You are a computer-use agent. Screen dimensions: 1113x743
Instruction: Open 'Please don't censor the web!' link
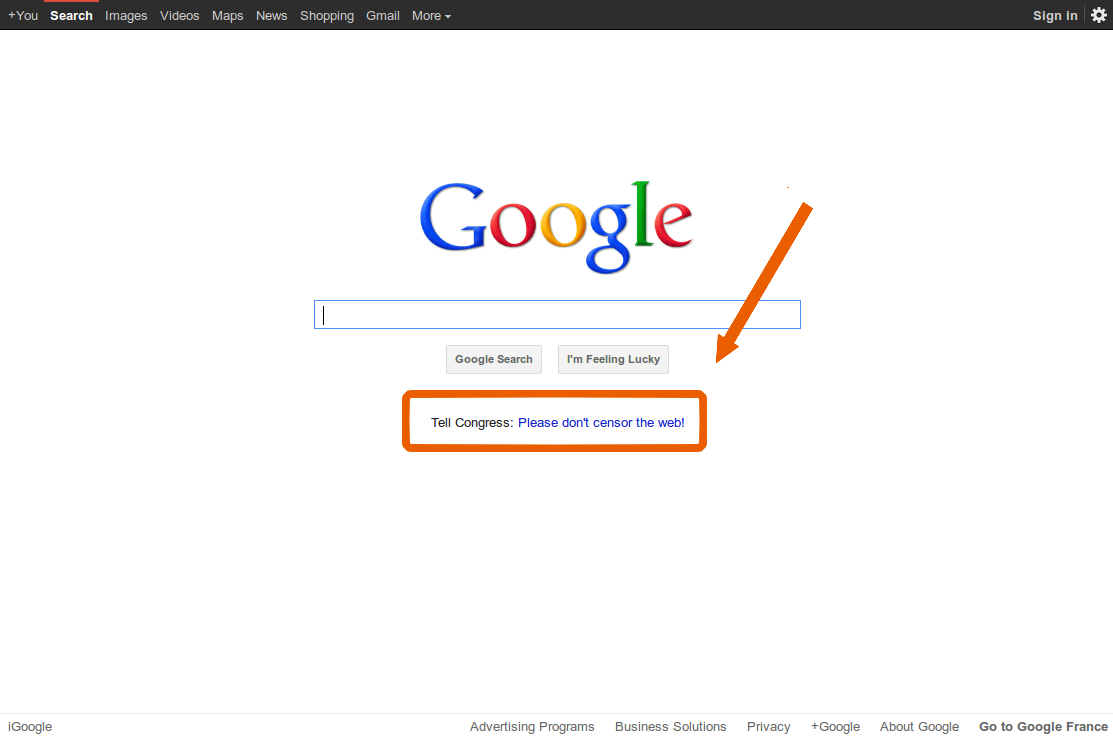601,423
